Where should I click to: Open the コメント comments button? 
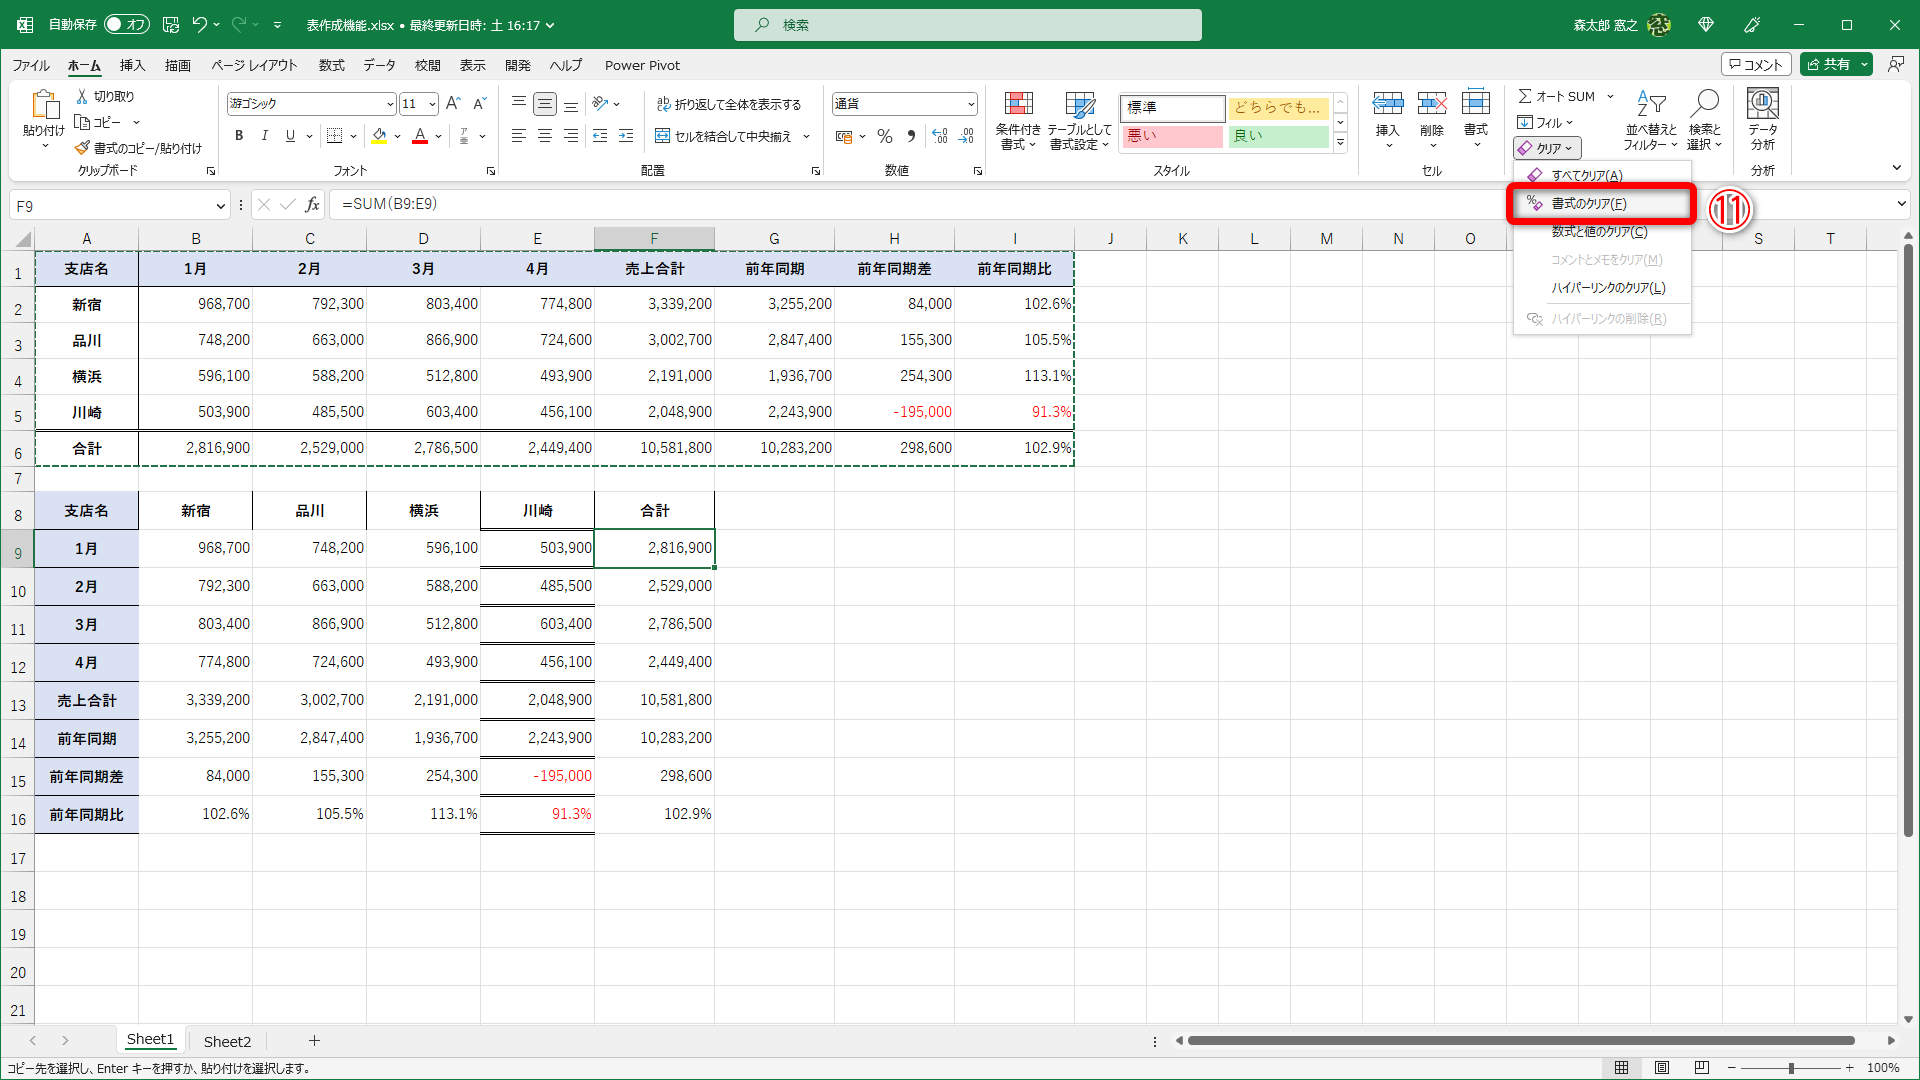[1756, 64]
